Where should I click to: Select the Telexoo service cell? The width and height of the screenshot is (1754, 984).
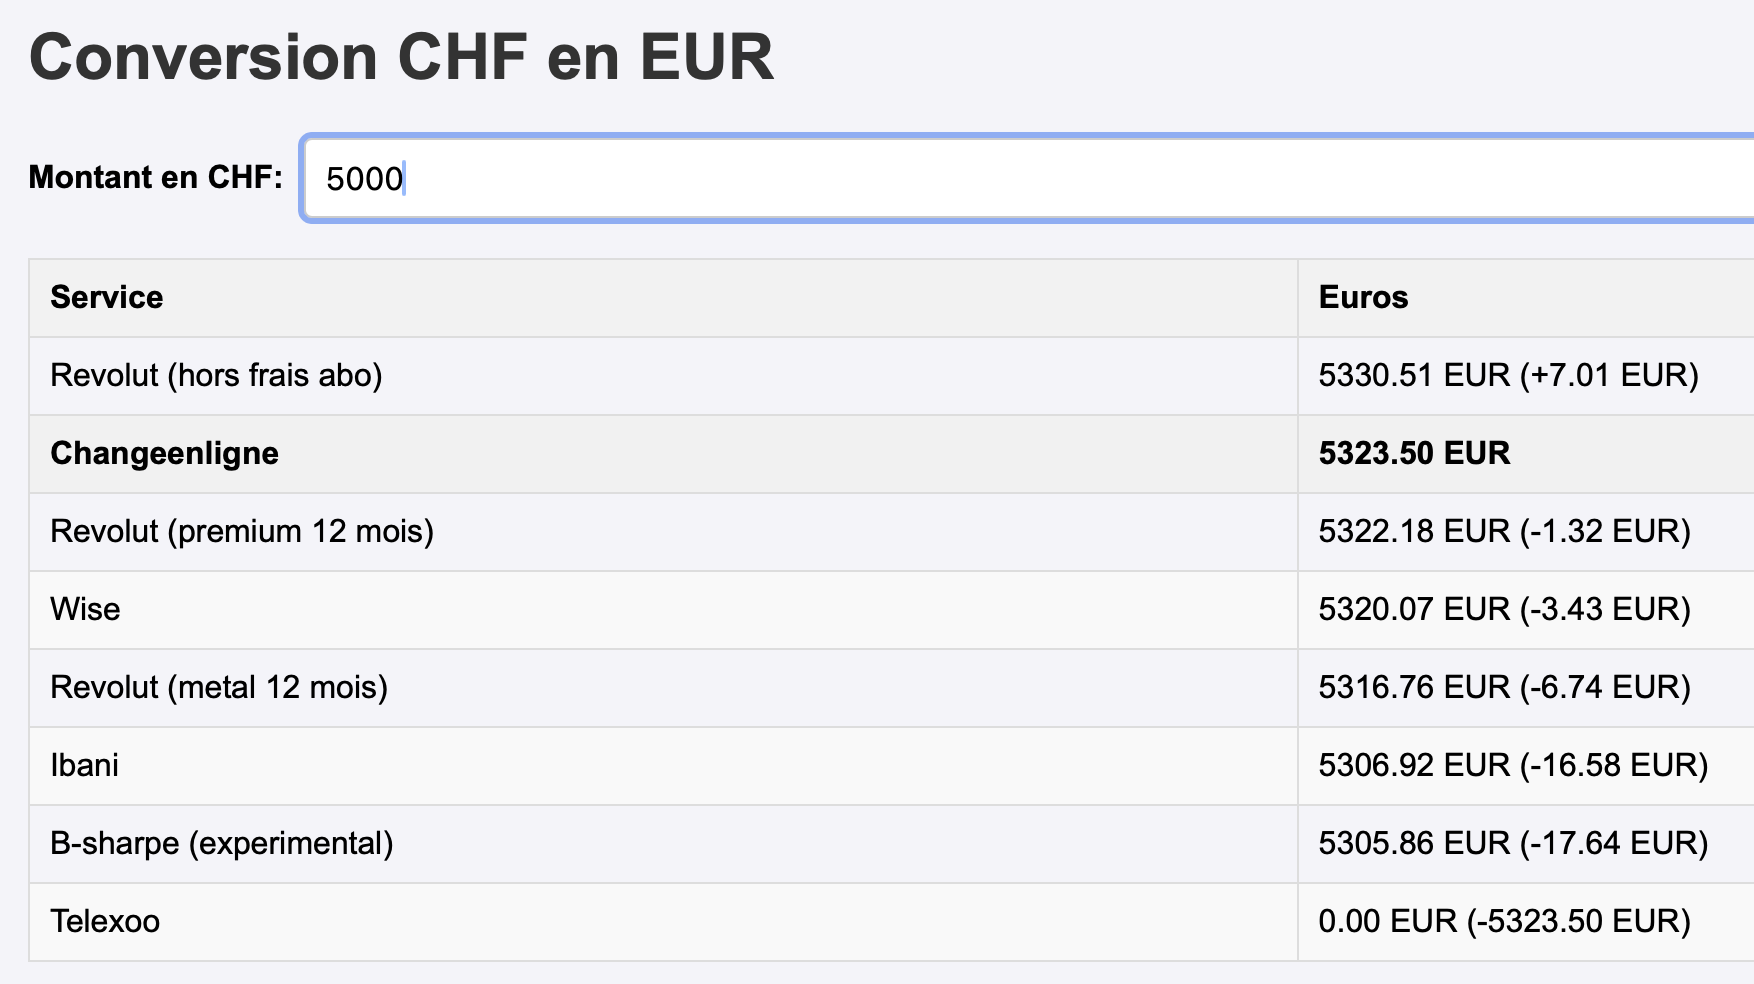[x=105, y=921]
